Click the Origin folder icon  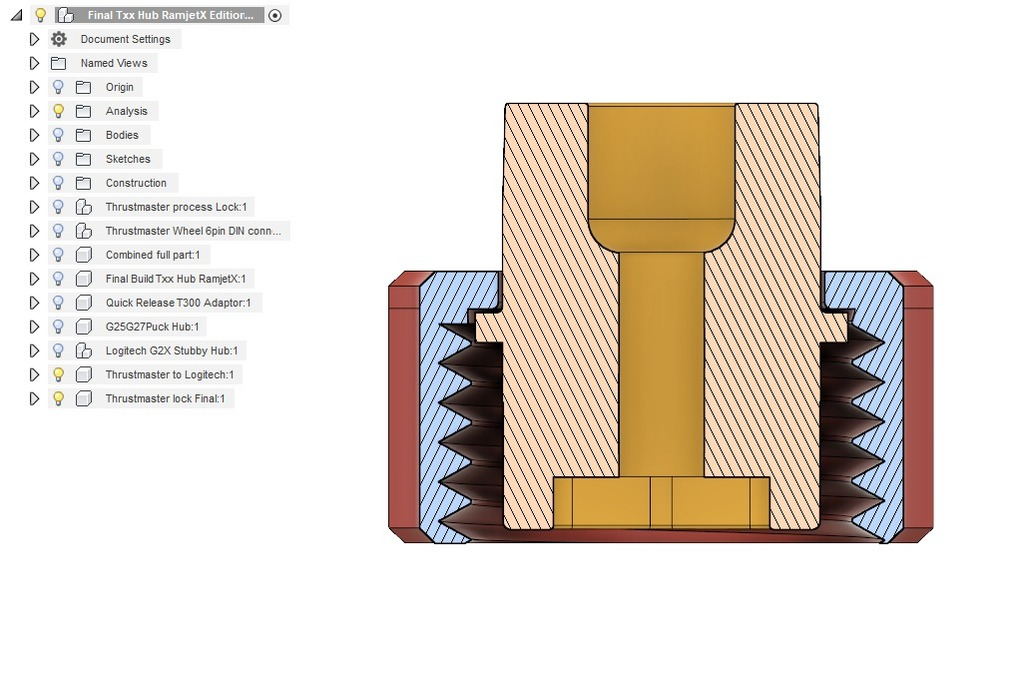click(x=83, y=88)
